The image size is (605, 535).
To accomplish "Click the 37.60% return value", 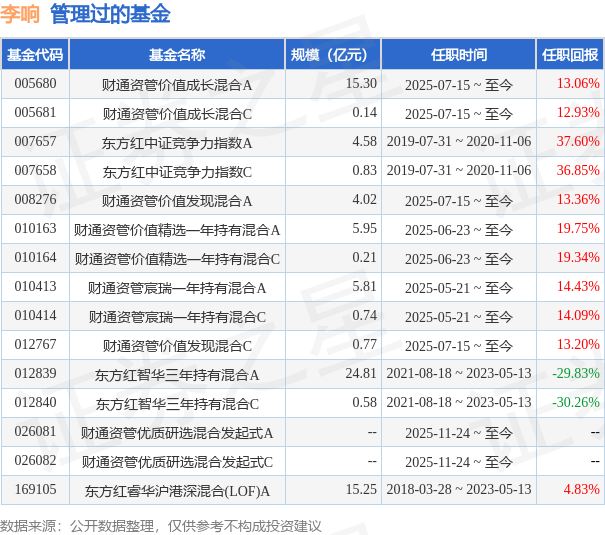I will [577, 142].
